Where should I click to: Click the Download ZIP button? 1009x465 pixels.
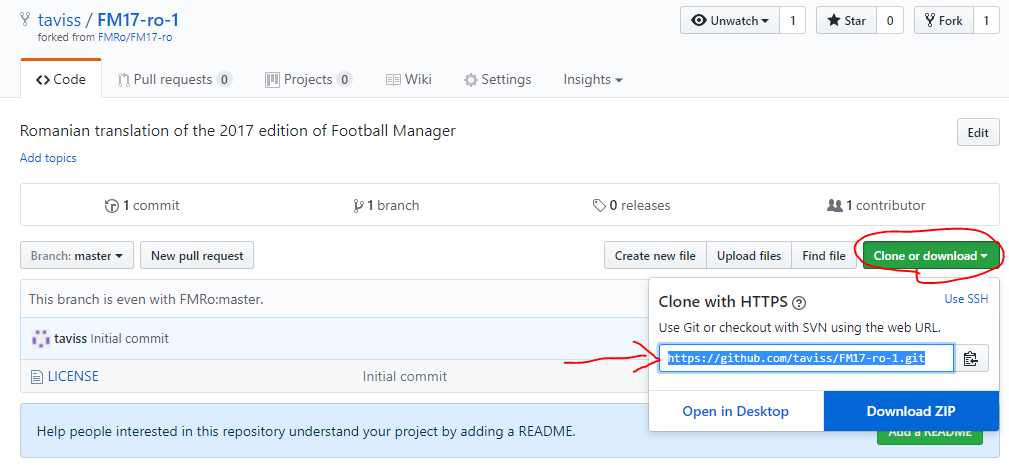tap(911, 411)
